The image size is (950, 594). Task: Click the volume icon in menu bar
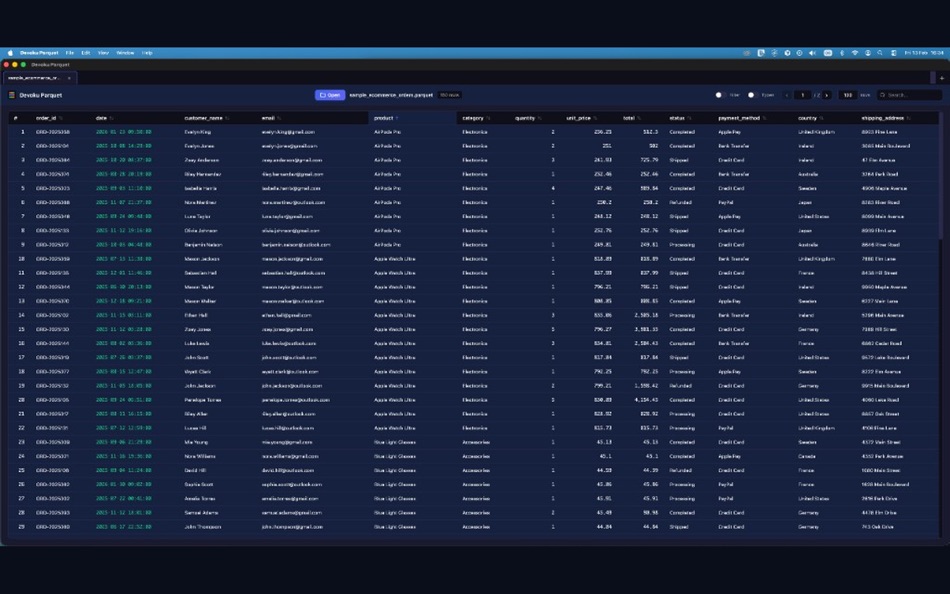[812, 53]
